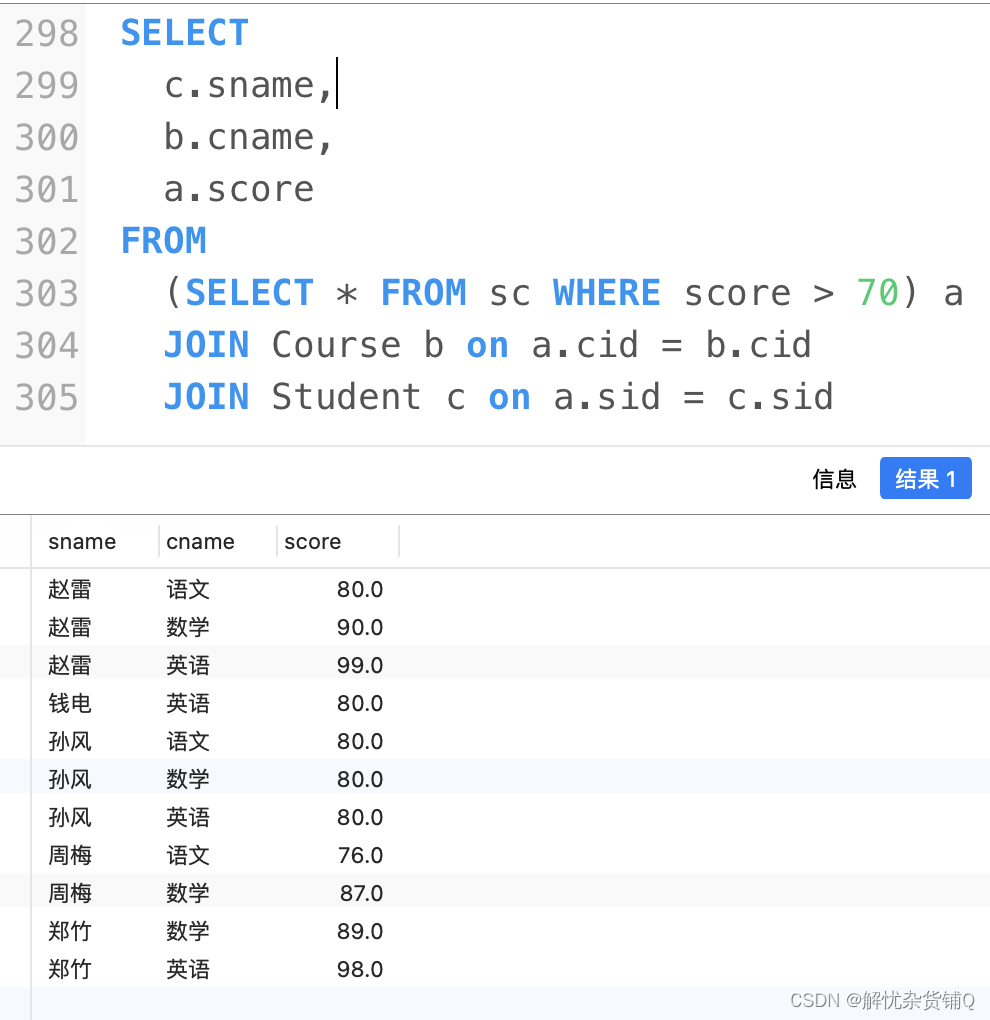Select 数学 cell in 郑竹 row

188,931
